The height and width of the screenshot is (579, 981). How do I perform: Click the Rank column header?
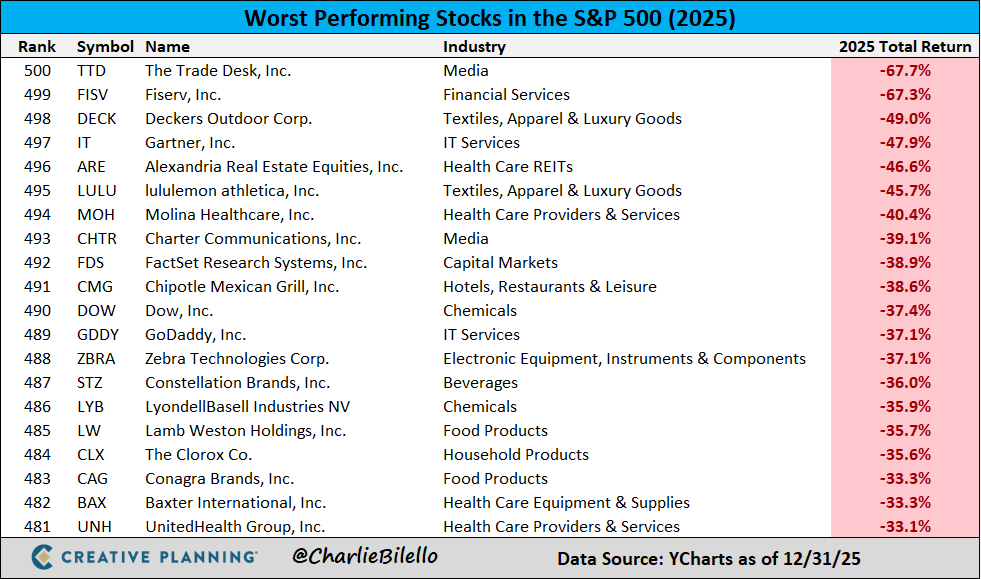[38, 47]
